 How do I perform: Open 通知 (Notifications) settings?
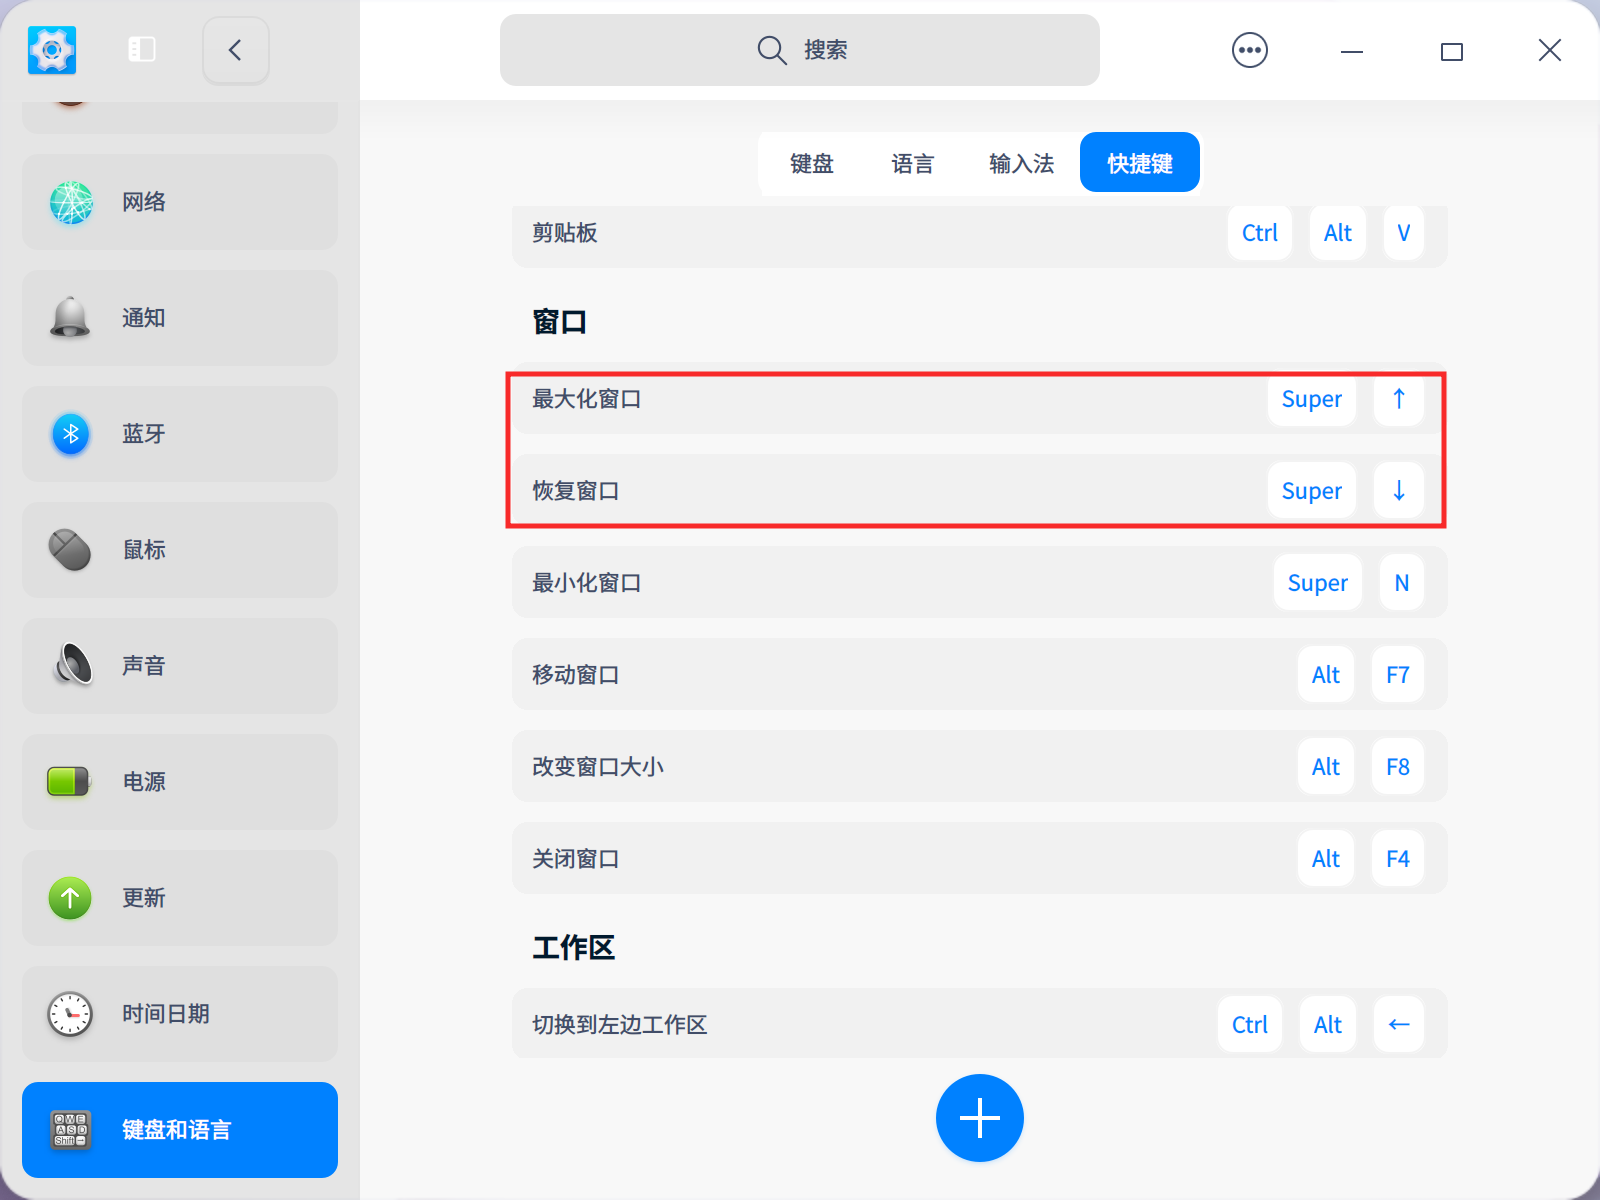point(179,318)
